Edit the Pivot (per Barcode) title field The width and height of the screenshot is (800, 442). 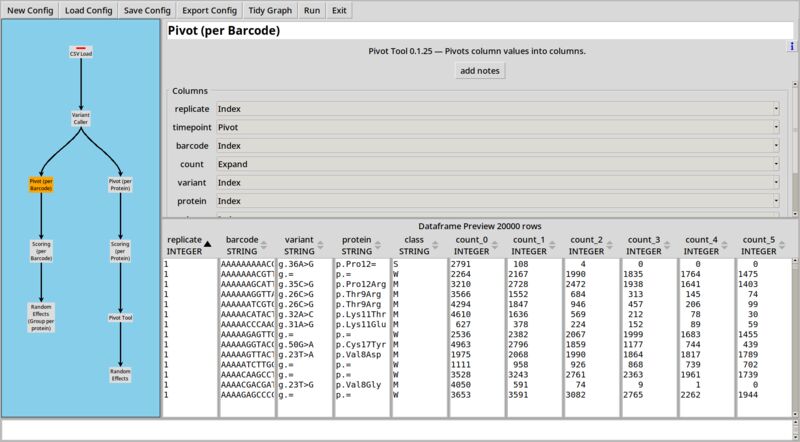(480, 31)
